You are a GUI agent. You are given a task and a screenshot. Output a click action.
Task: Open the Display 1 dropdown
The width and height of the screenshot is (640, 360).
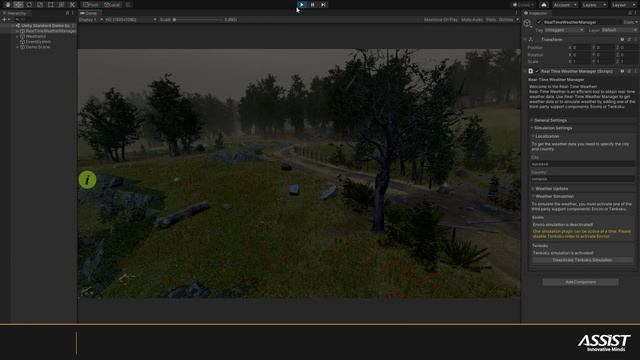tap(91, 20)
